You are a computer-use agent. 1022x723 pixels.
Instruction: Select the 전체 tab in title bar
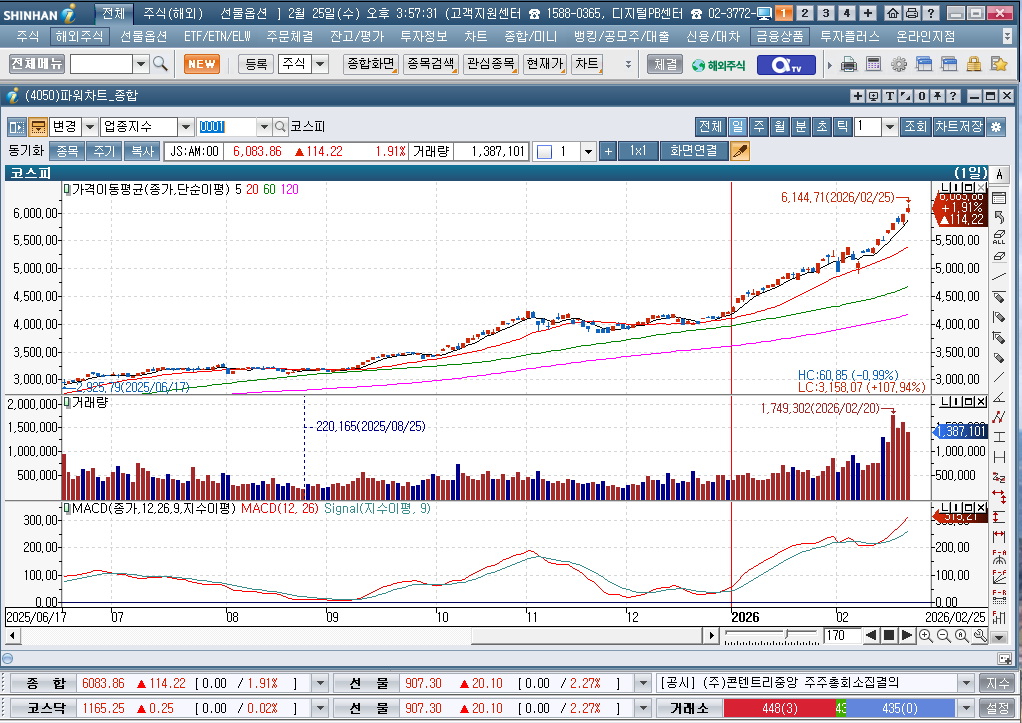(113, 13)
